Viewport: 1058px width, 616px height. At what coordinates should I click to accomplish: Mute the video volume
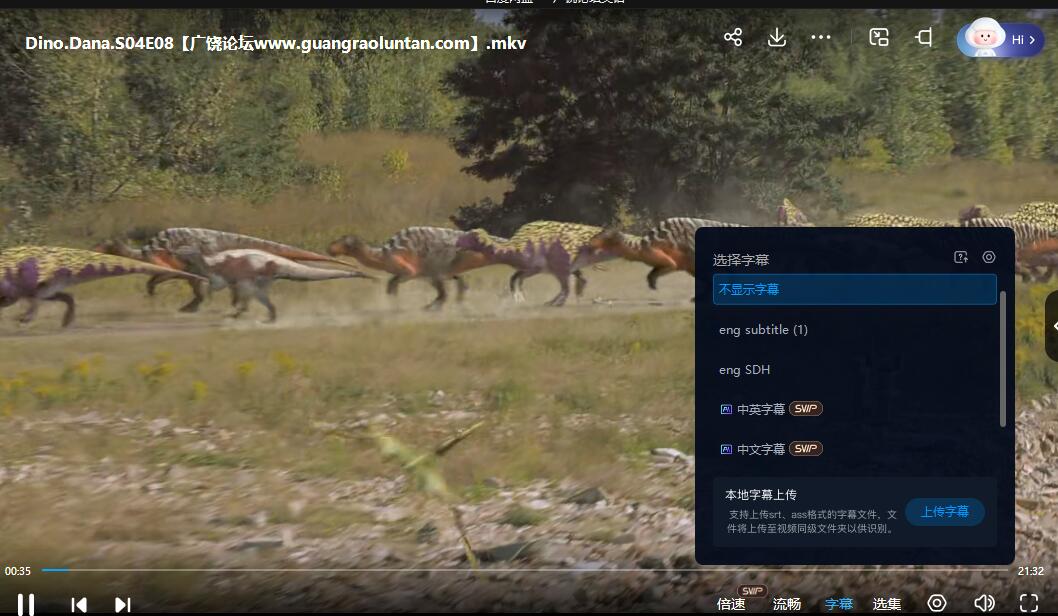tap(984, 603)
